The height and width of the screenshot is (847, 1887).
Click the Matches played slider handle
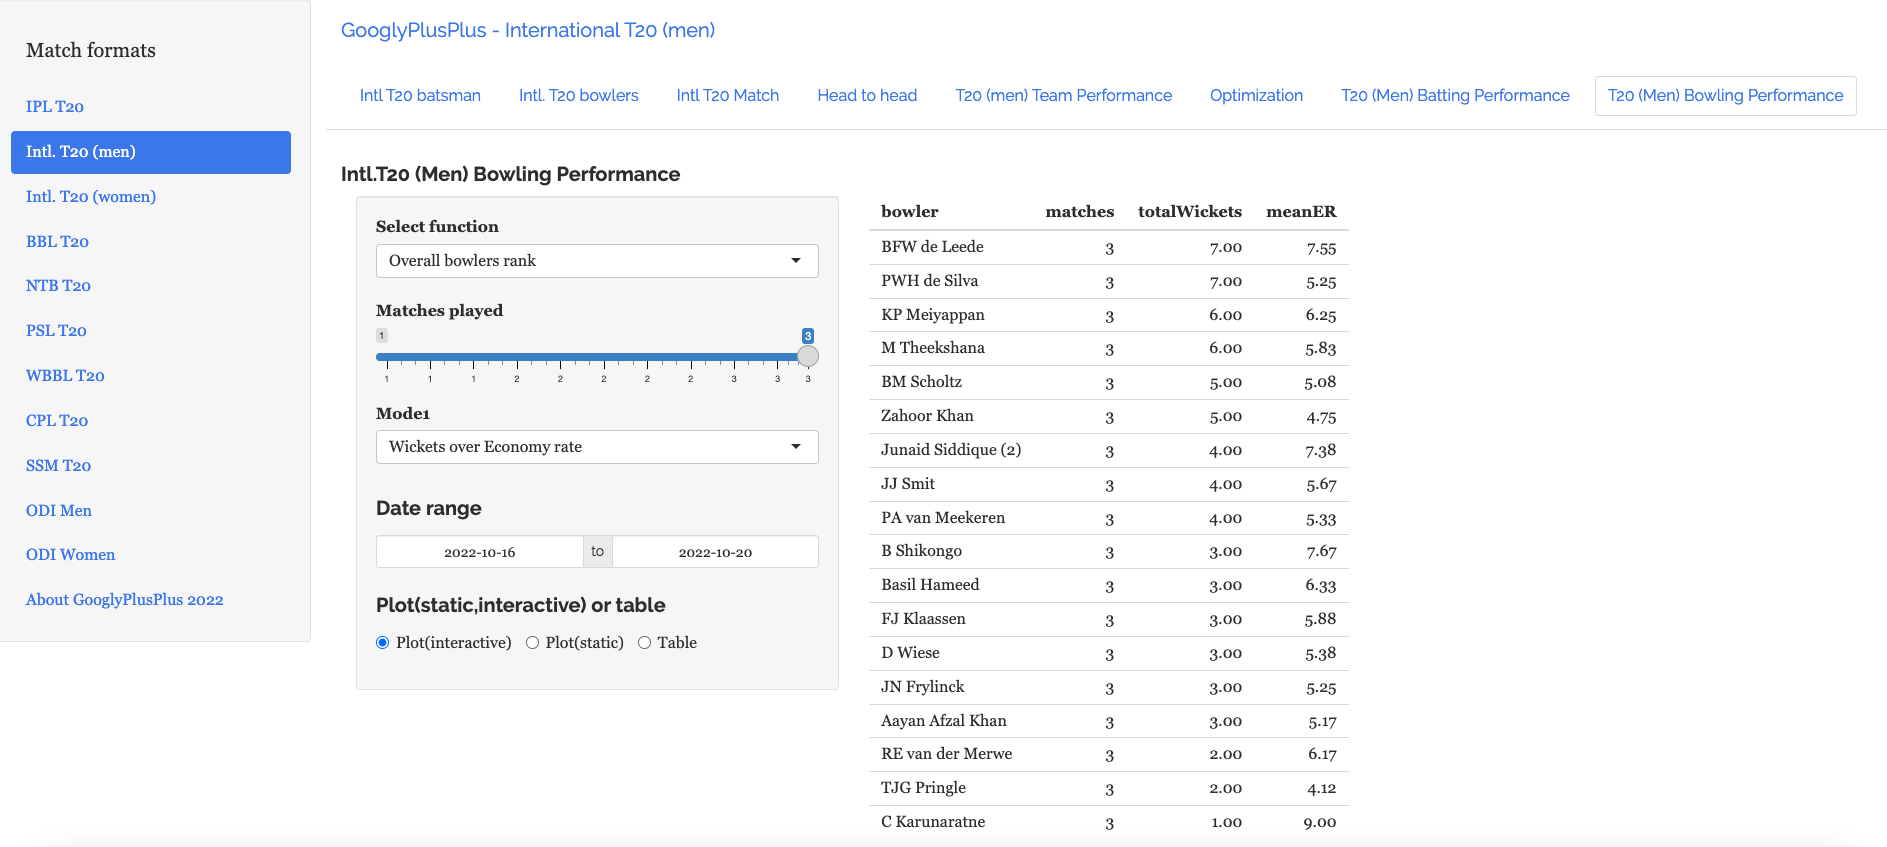click(x=808, y=356)
